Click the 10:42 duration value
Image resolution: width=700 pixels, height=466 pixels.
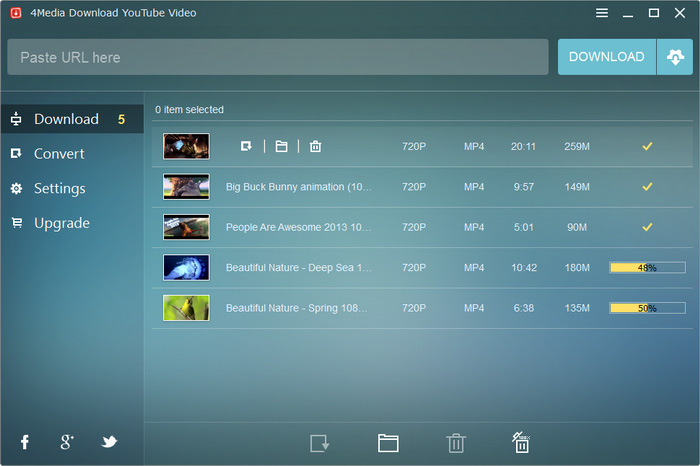[x=524, y=267]
